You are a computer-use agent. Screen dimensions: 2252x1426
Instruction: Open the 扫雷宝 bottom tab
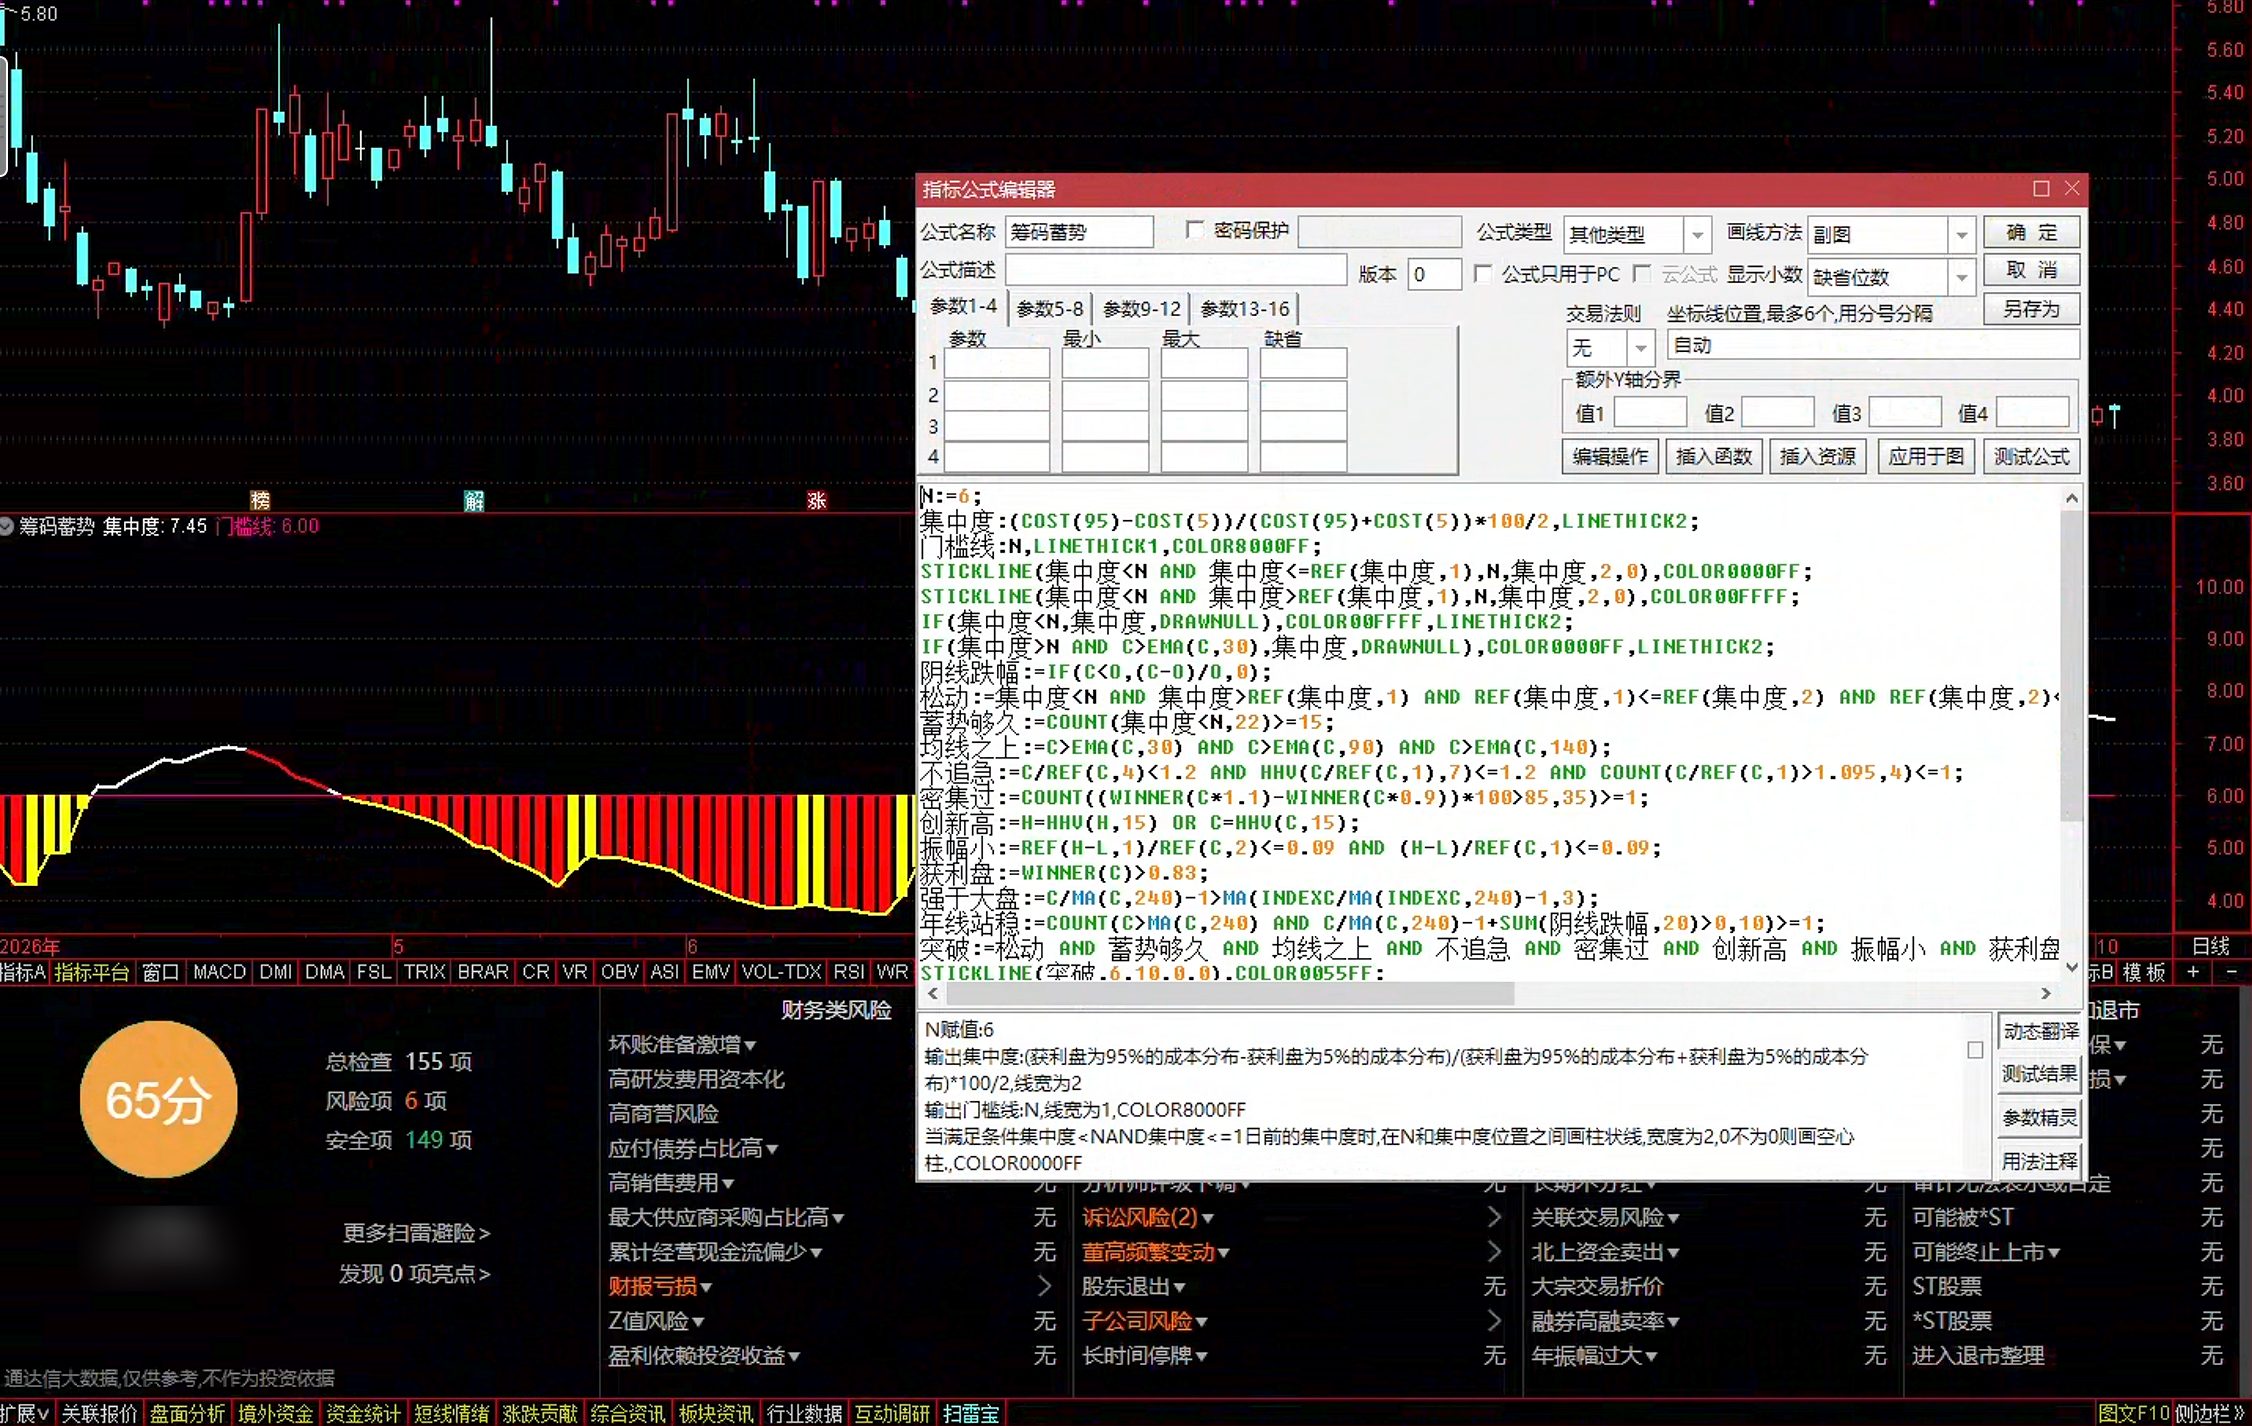point(971,1414)
